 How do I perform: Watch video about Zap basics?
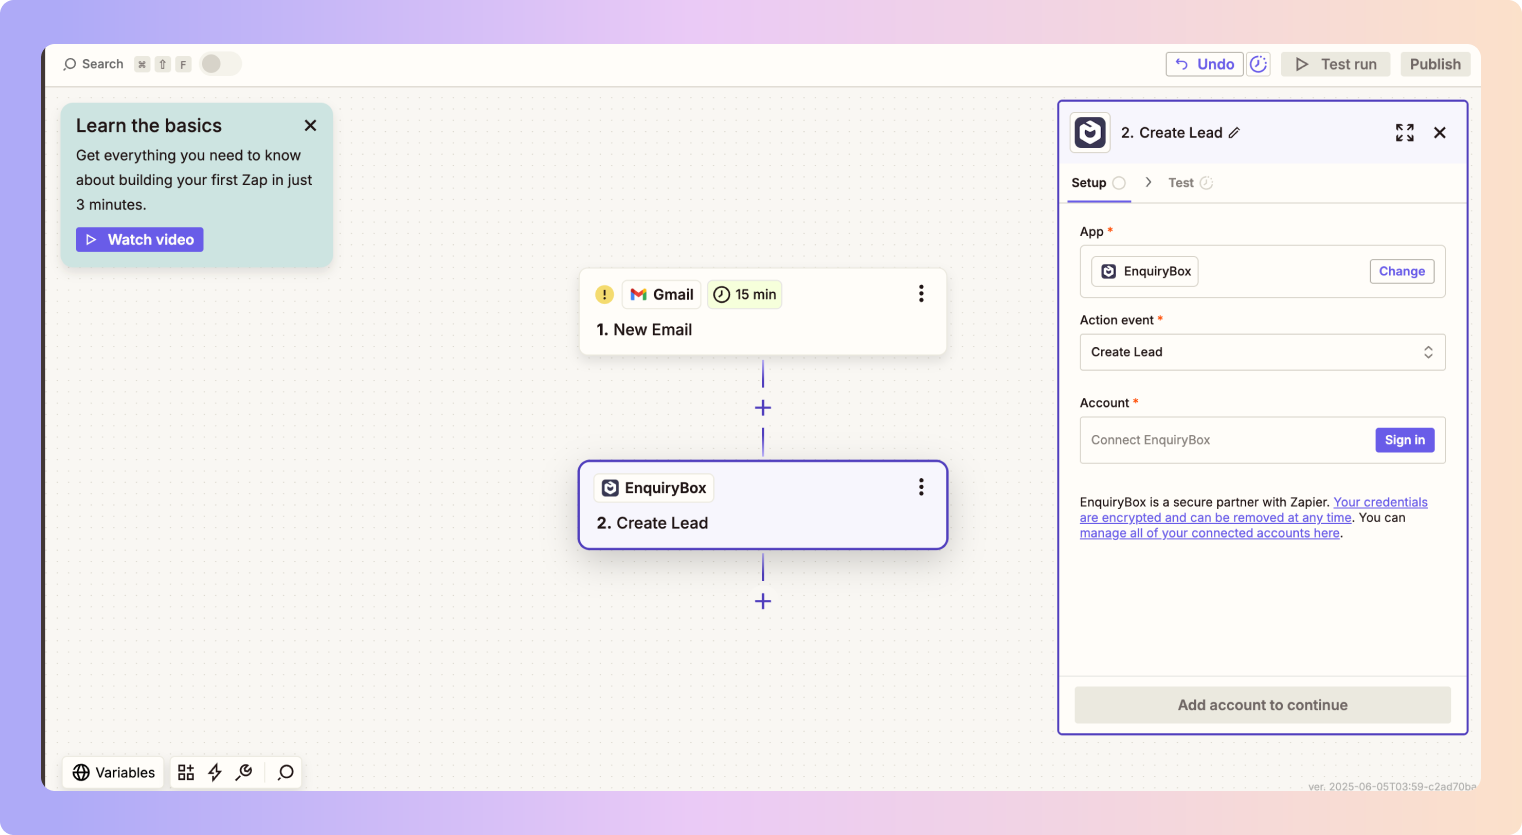pyautogui.click(x=140, y=240)
